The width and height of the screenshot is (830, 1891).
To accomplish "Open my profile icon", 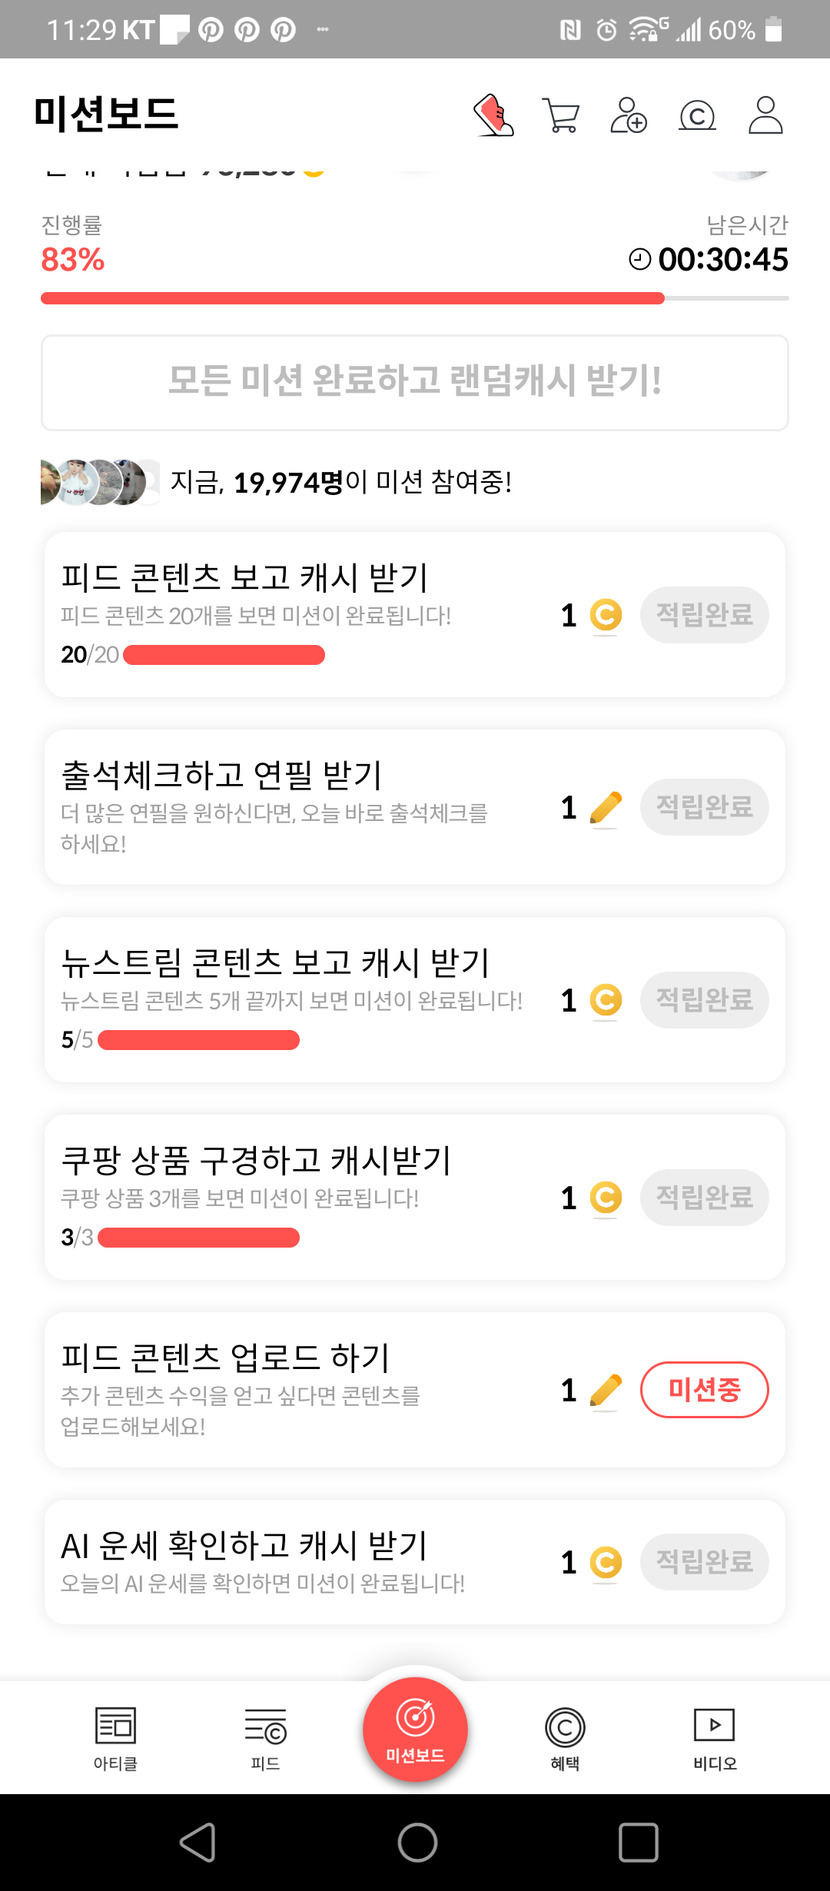I will tap(765, 115).
